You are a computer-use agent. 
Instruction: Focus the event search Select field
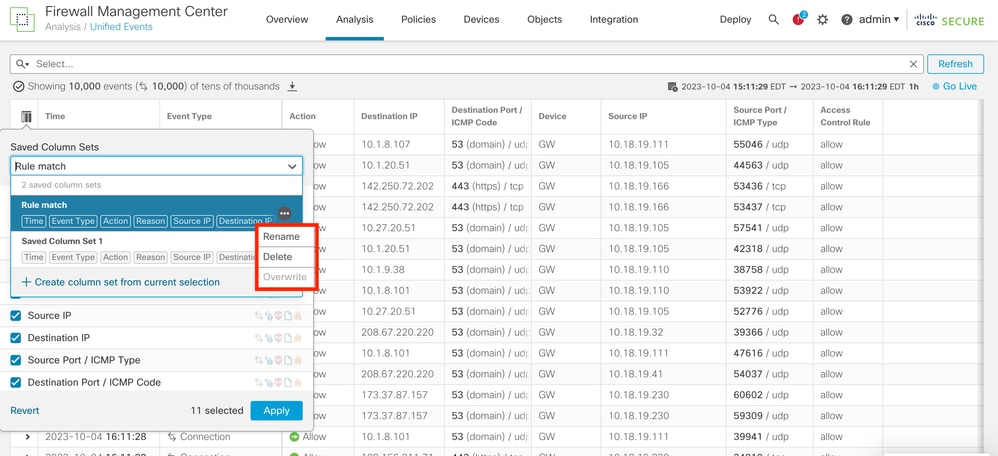[x=468, y=64]
